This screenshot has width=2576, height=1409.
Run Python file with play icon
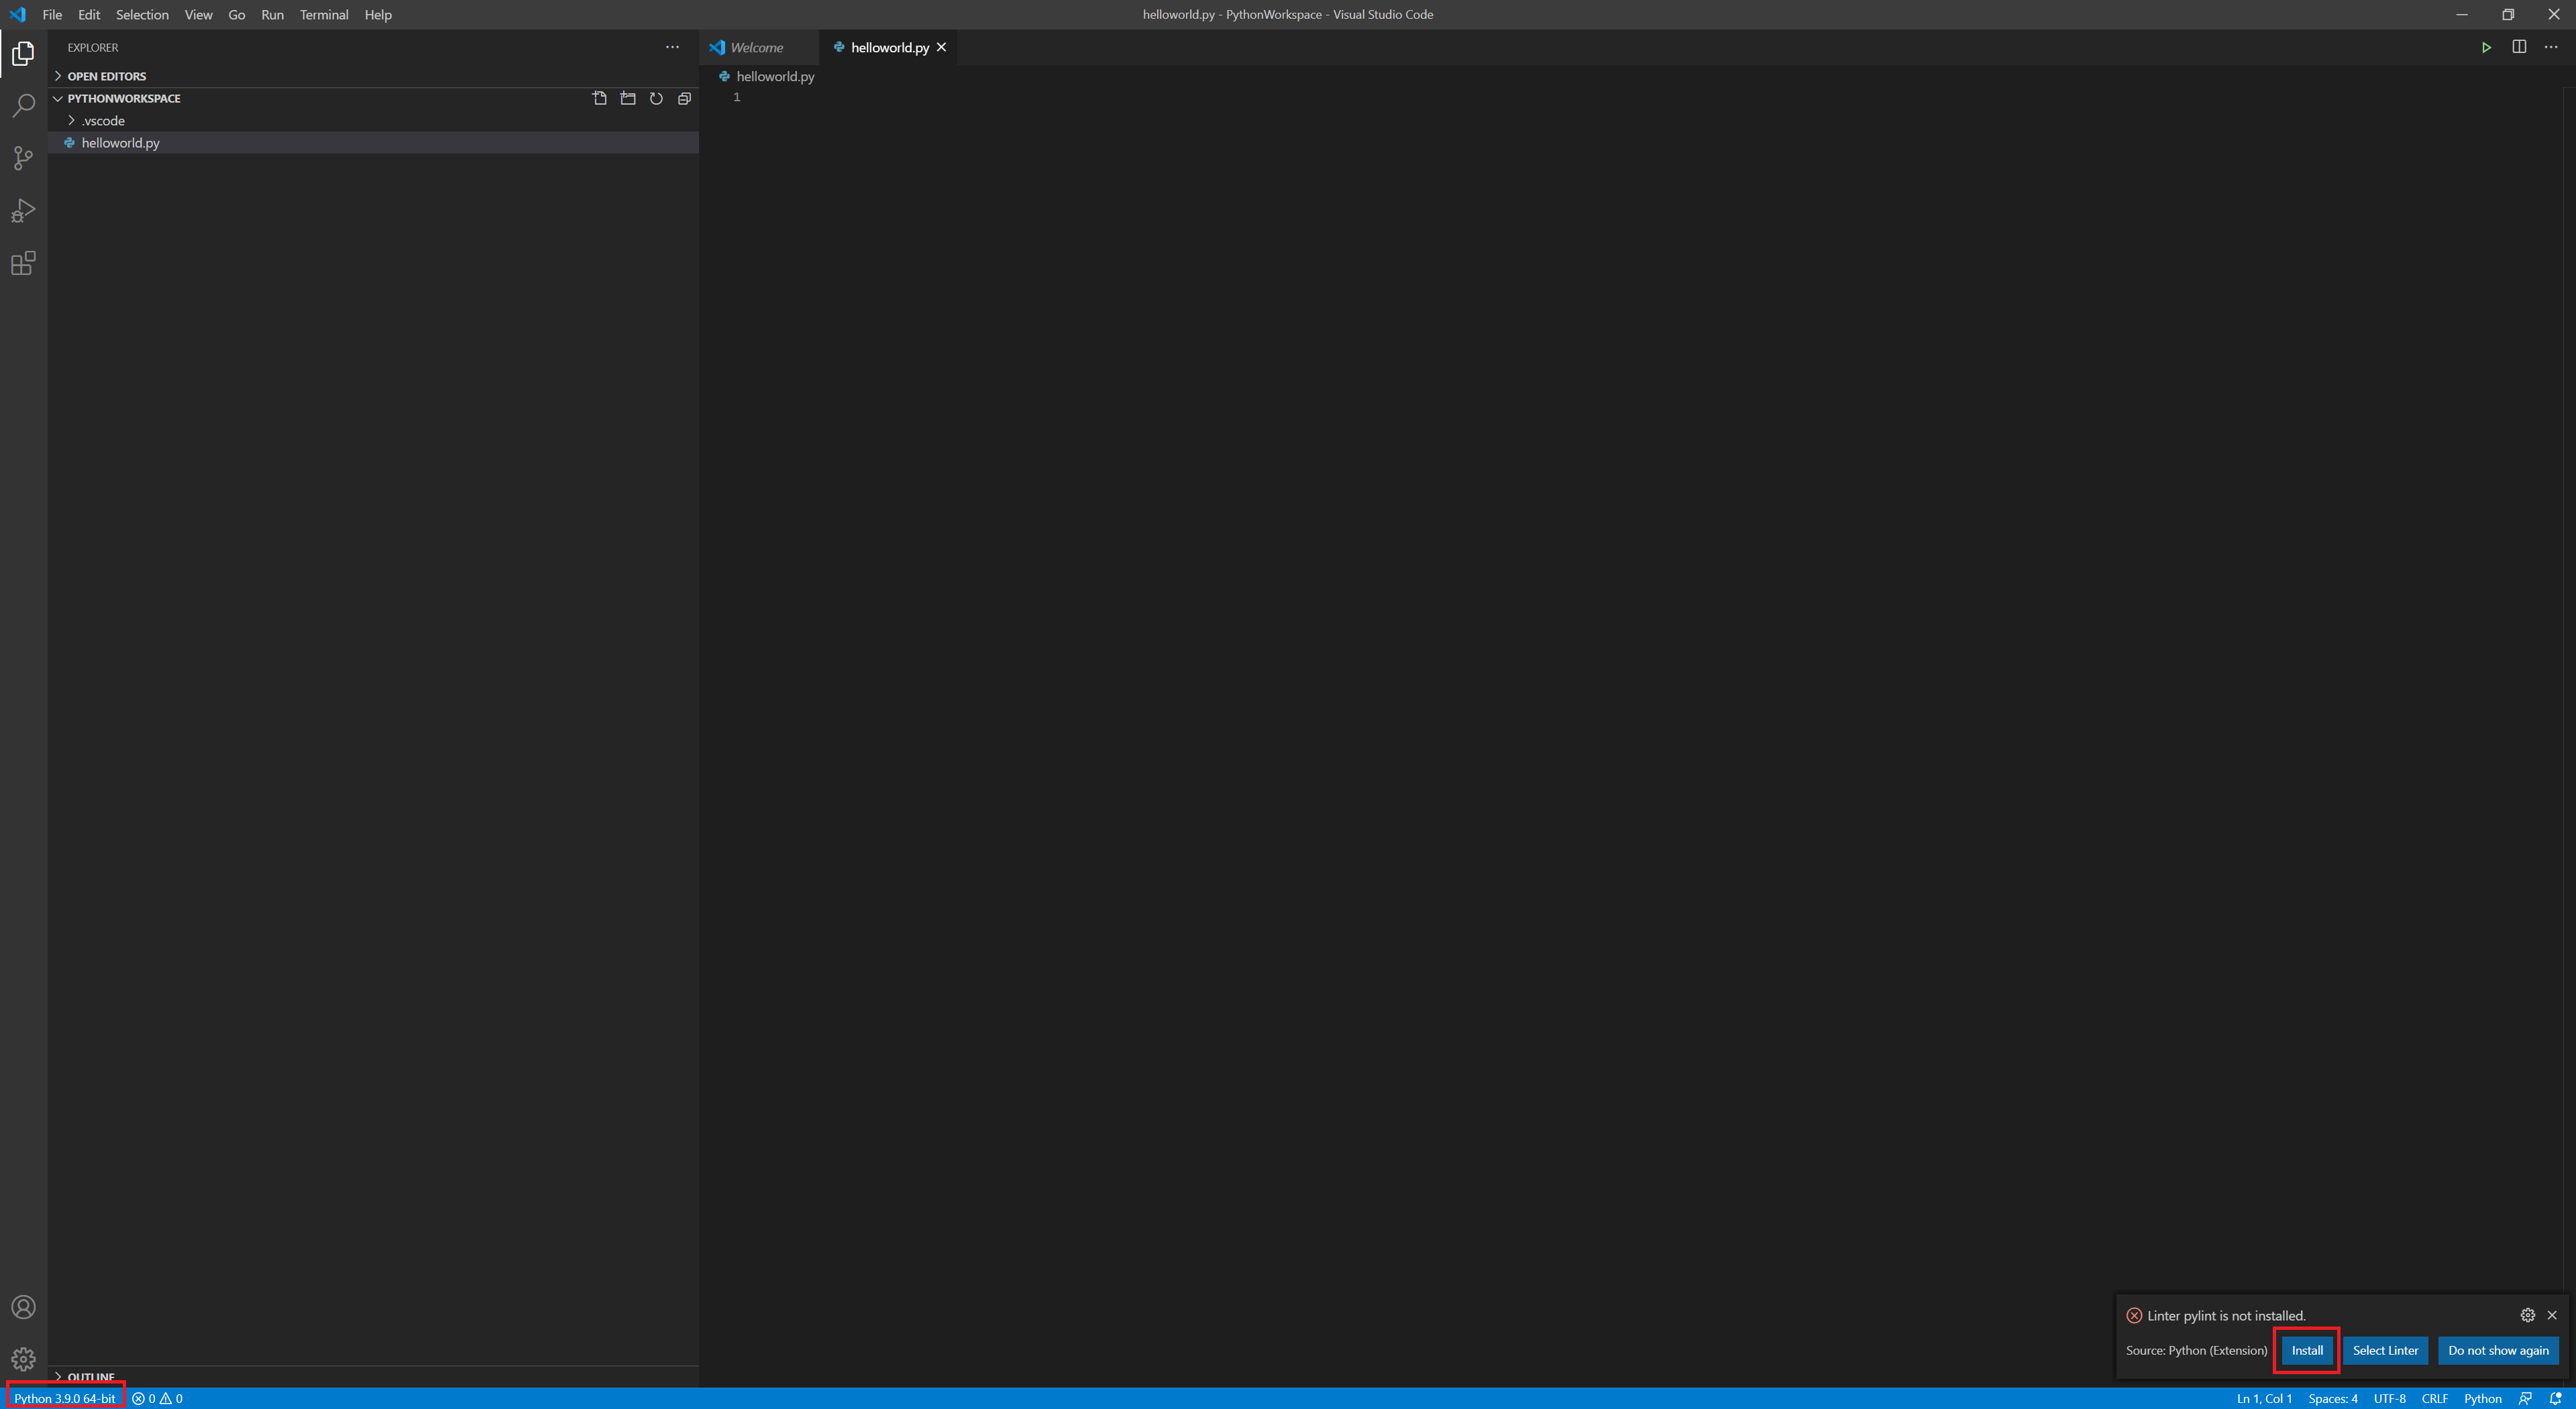2486,47
